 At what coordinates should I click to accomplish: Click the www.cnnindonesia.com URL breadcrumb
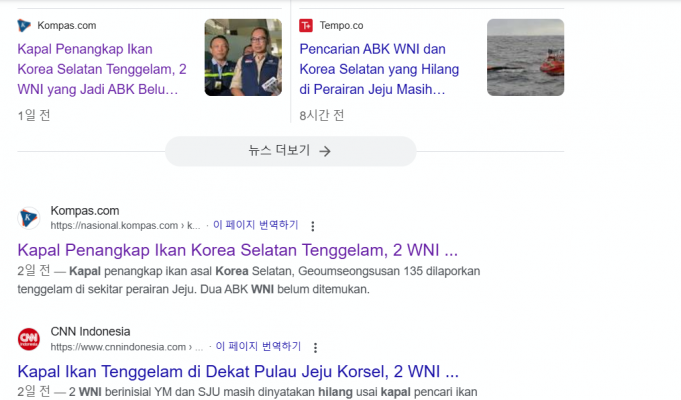(118, 347)
